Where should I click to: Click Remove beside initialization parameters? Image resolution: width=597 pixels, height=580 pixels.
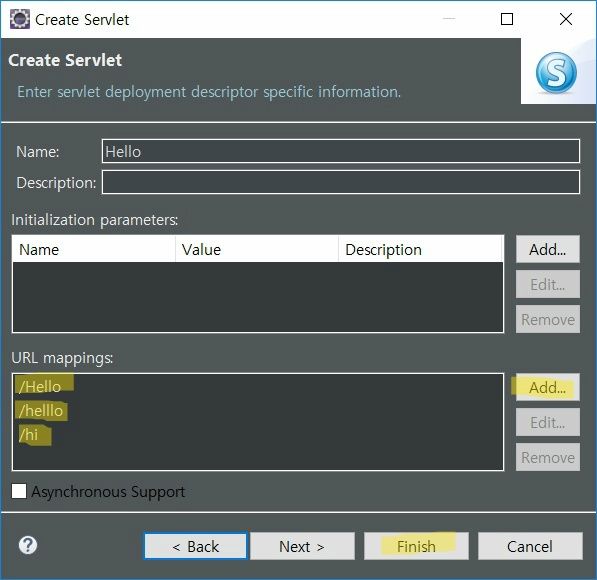[548, 319]
